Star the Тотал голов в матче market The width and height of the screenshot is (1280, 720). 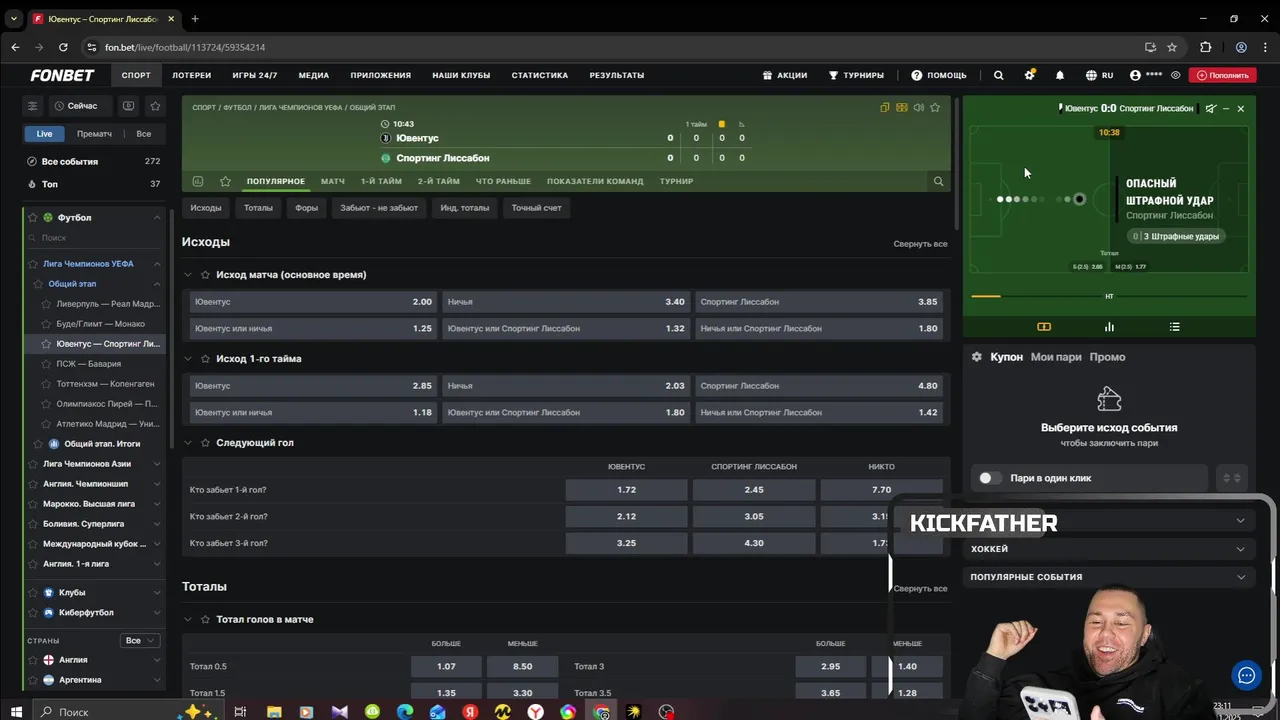pos(206,619)
